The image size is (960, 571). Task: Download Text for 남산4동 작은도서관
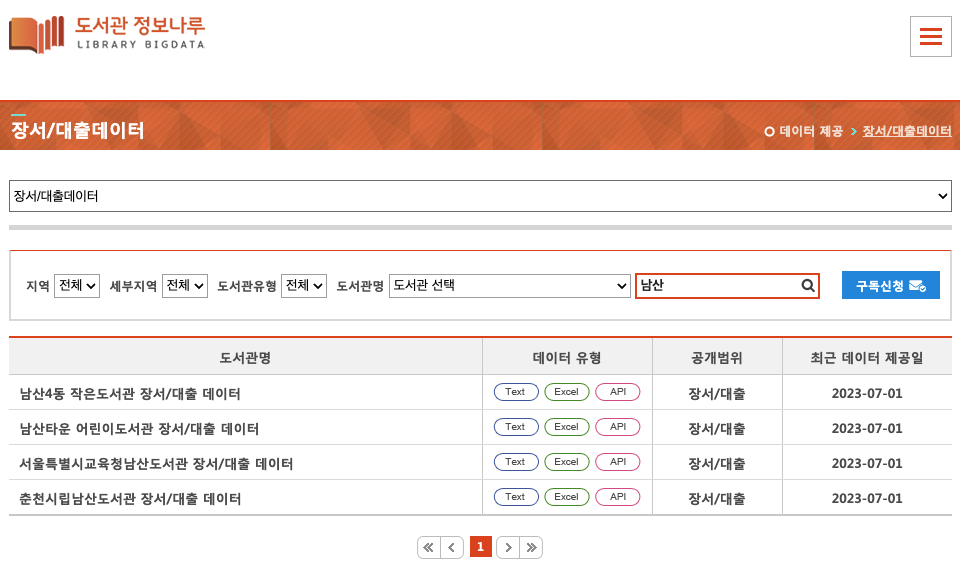pyautogui.click(x=516, y=392)
